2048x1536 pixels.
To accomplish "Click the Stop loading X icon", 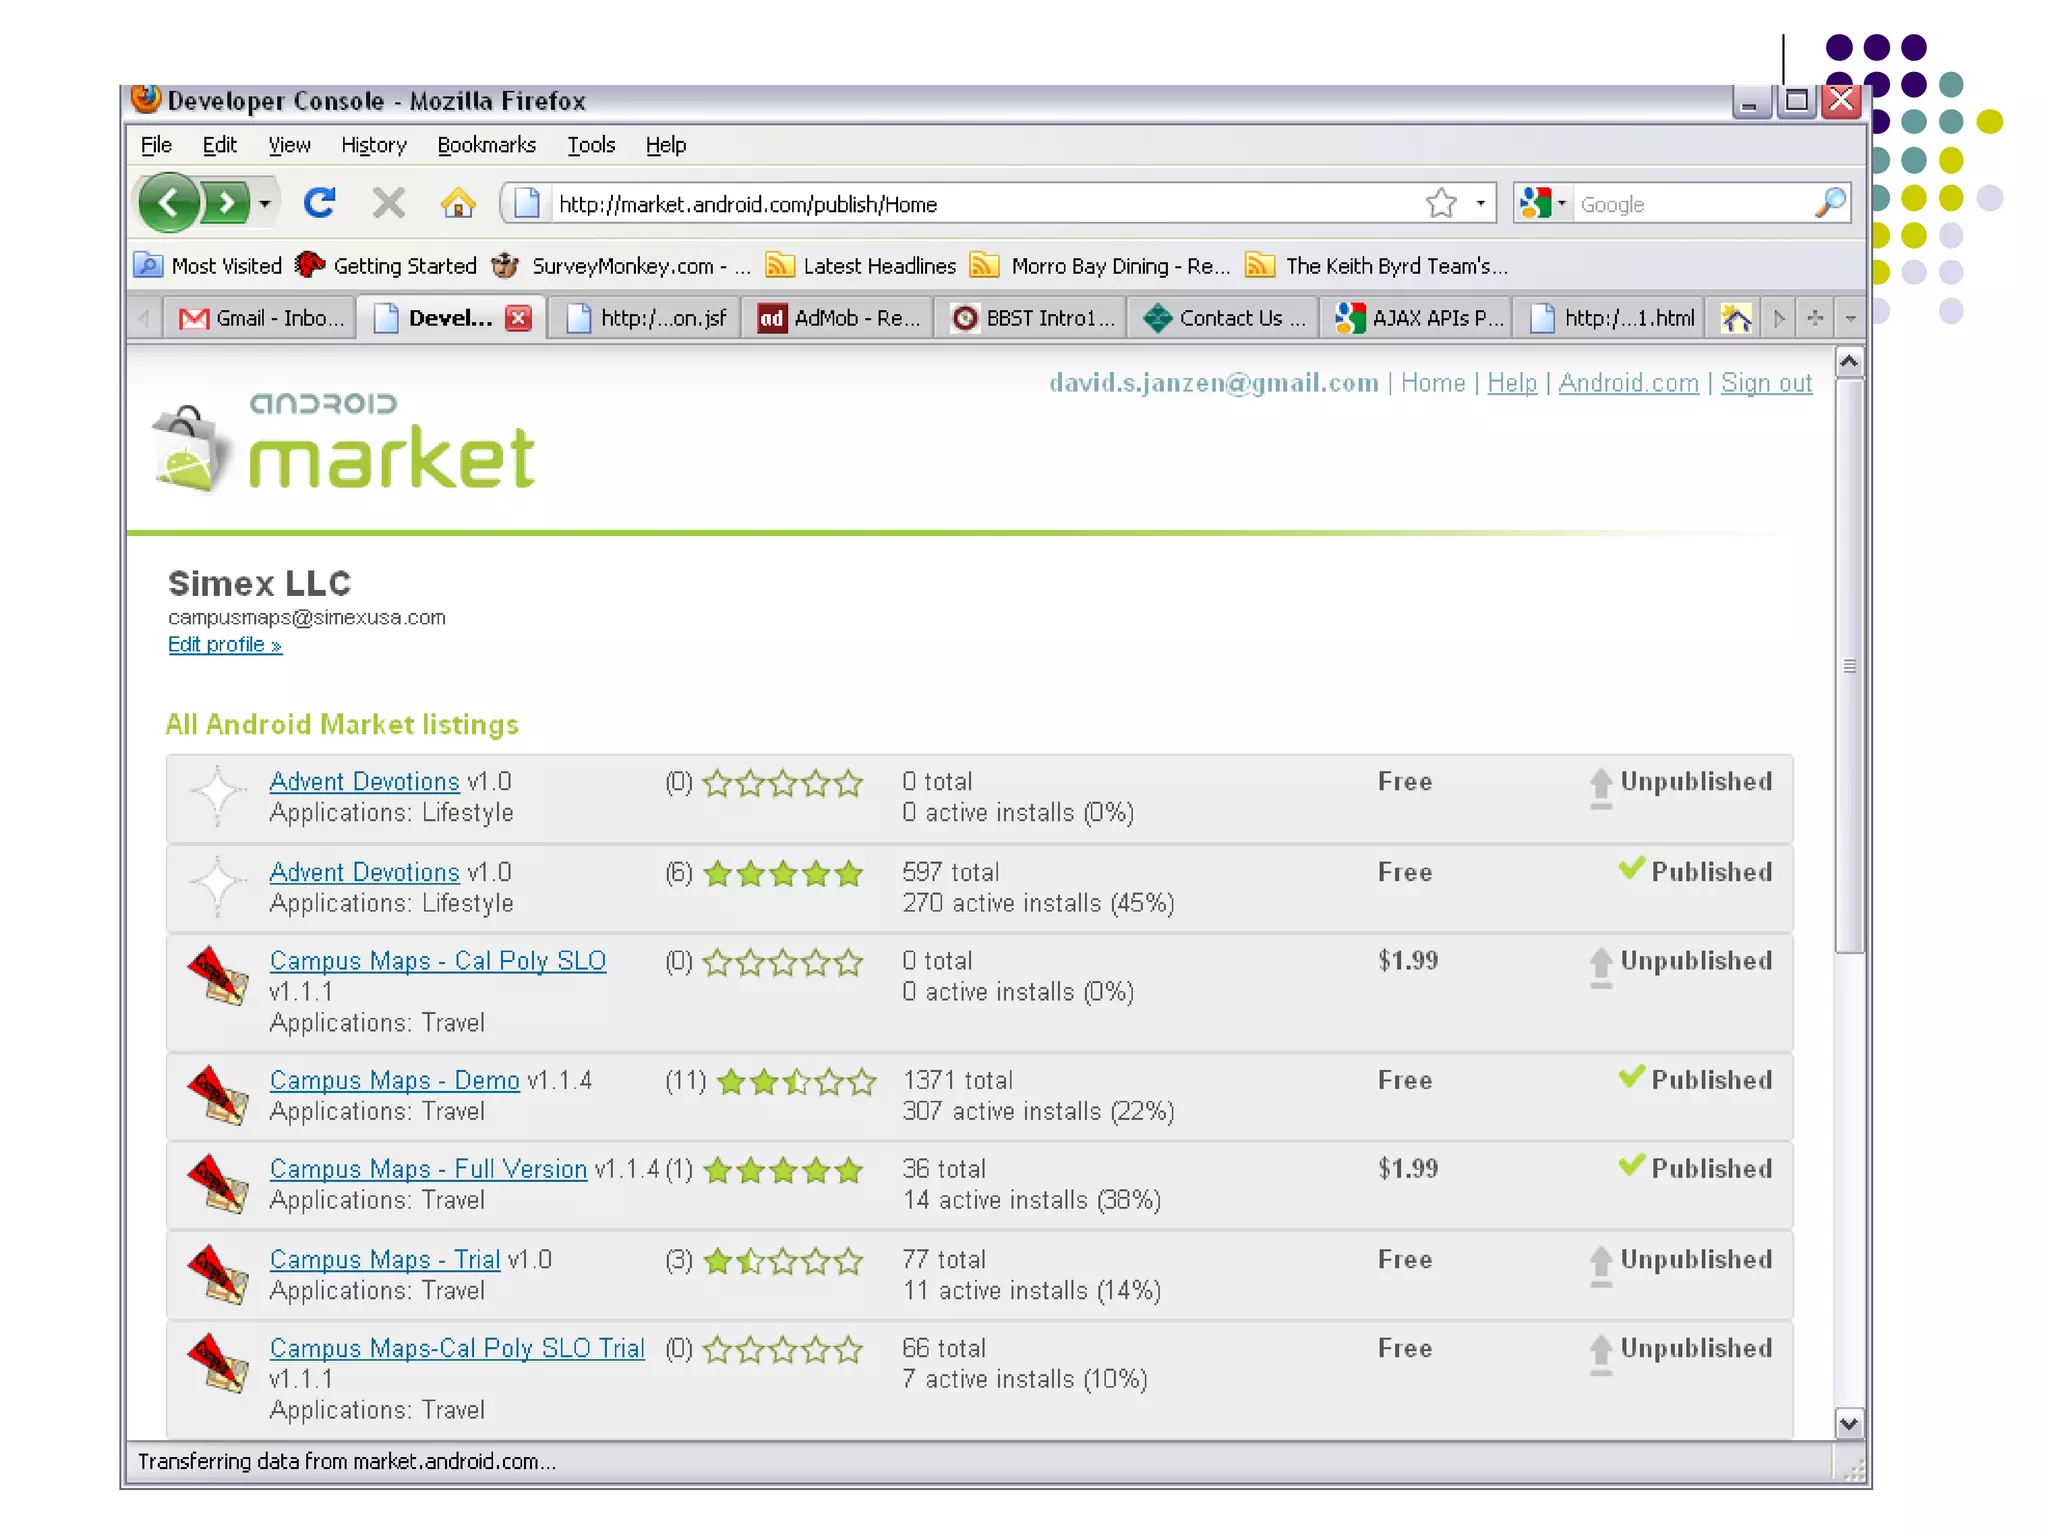I will click(388, 203).
